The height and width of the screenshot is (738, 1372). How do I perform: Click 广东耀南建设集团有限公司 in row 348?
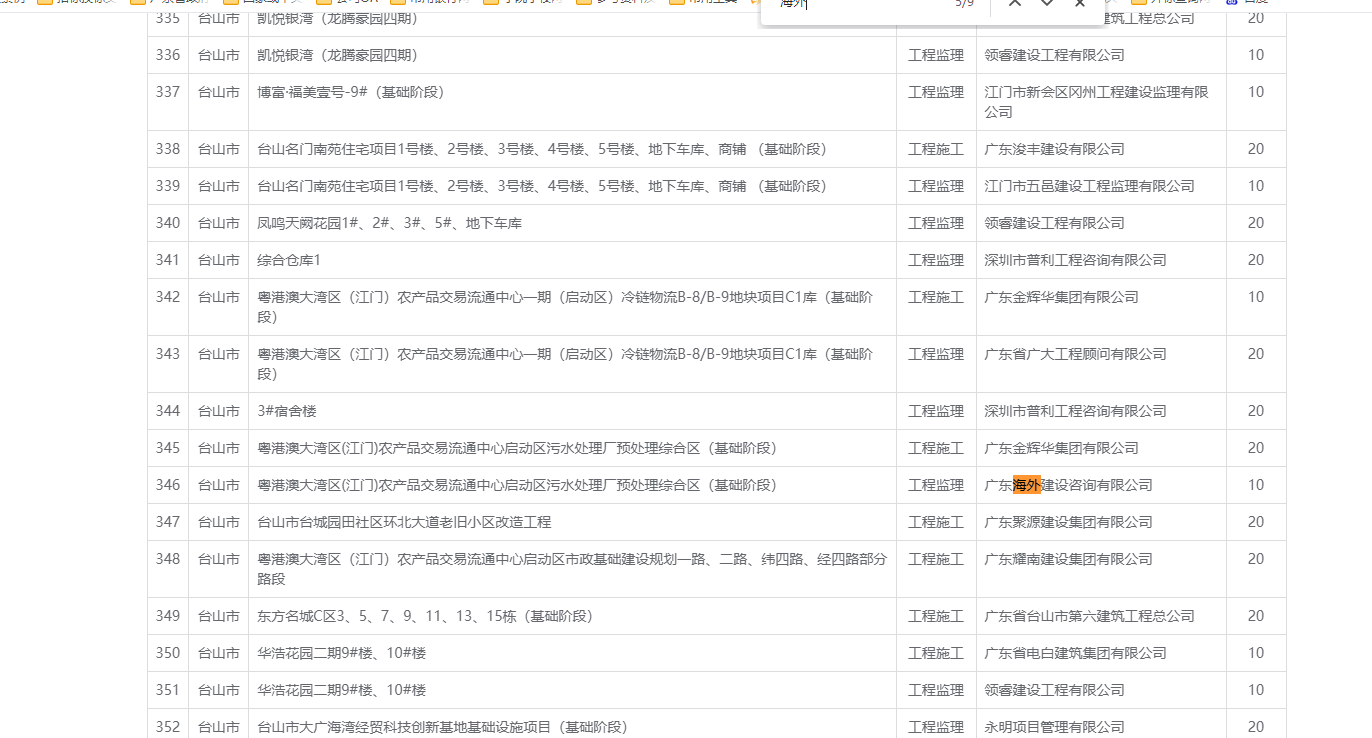(x=1068, y=559)
